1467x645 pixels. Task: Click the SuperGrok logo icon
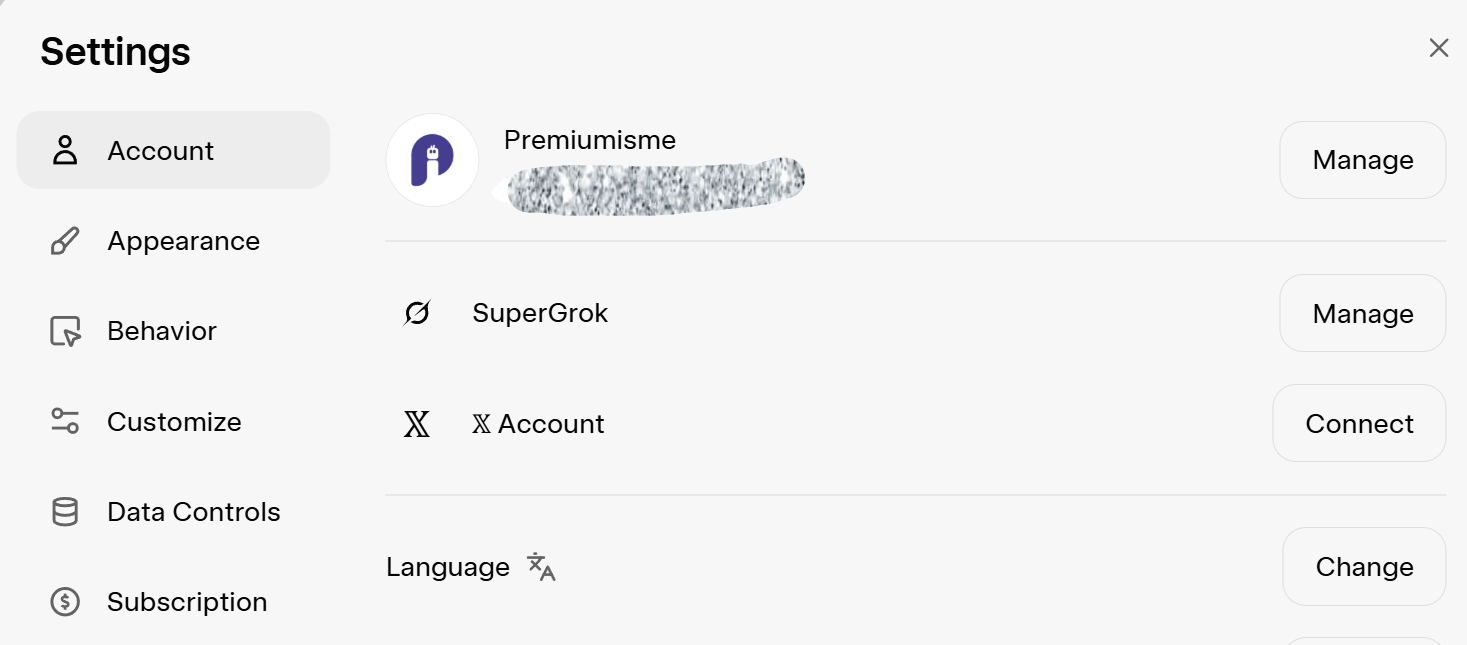(x=417, y=314)
